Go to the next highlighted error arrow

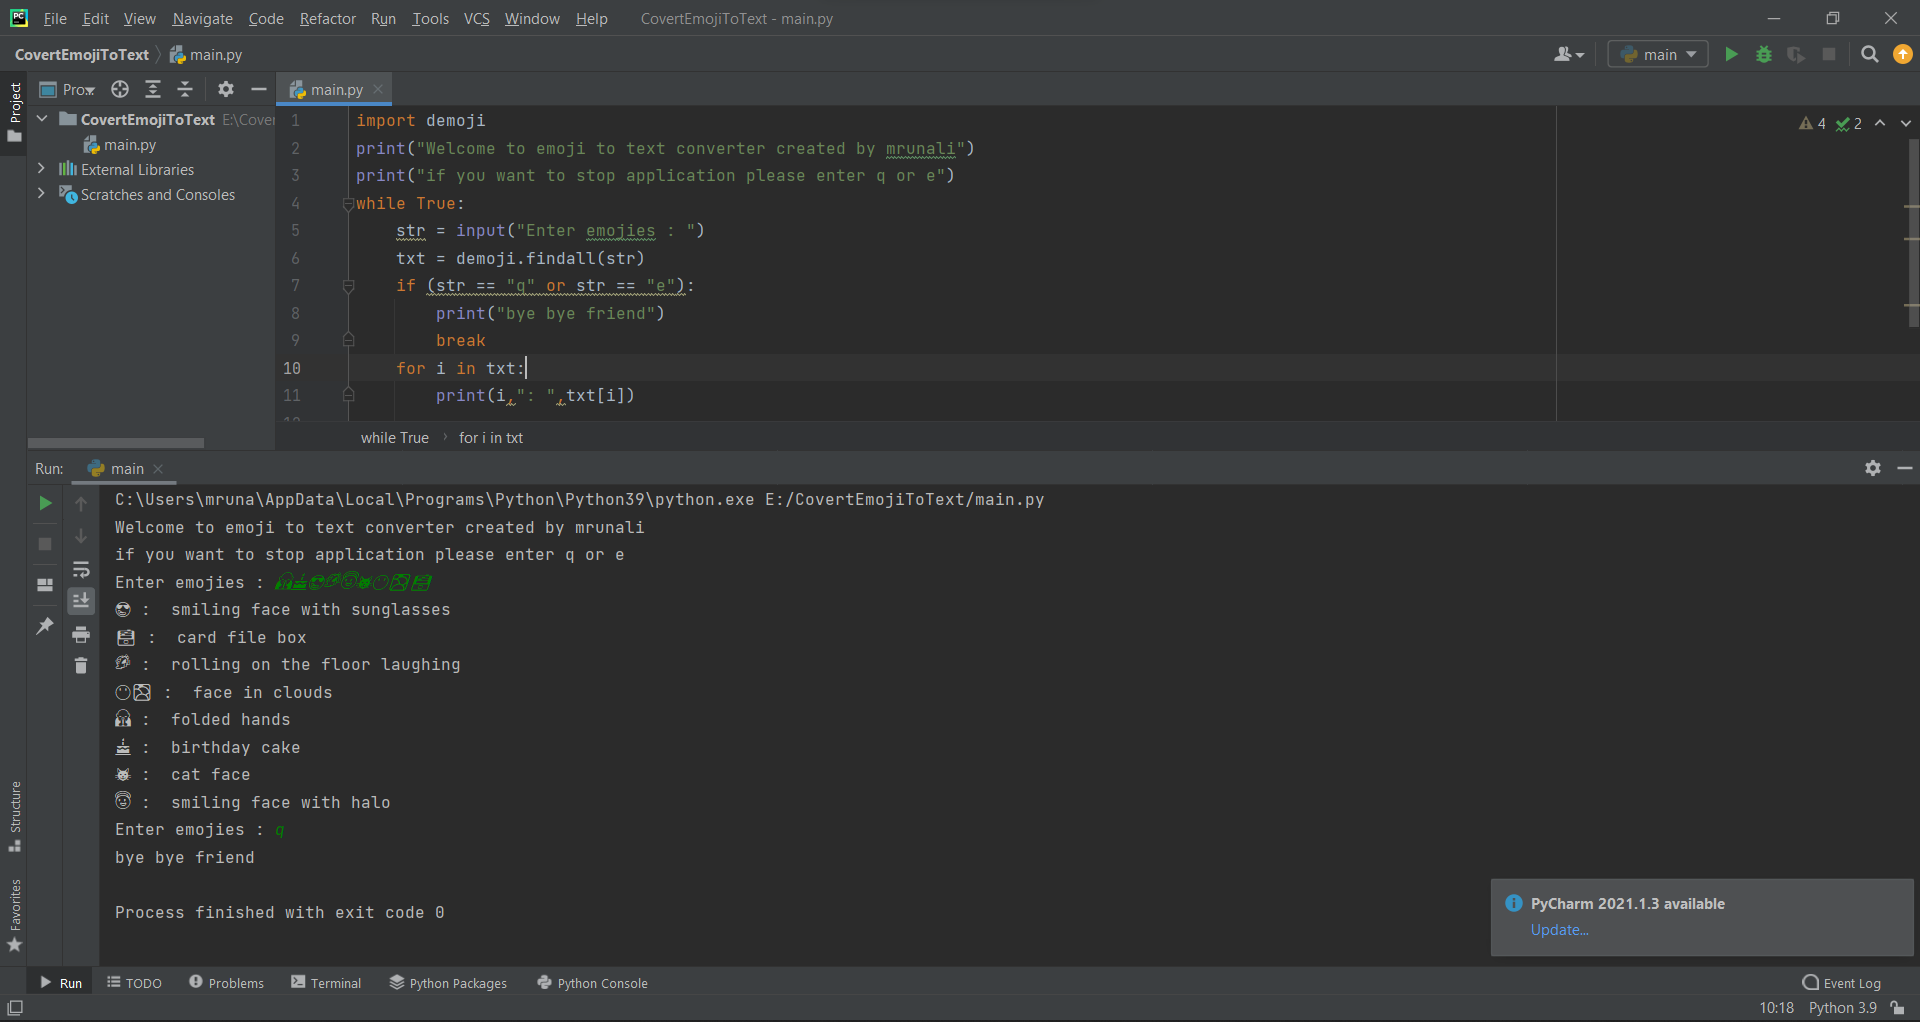tap(1905, 123)
